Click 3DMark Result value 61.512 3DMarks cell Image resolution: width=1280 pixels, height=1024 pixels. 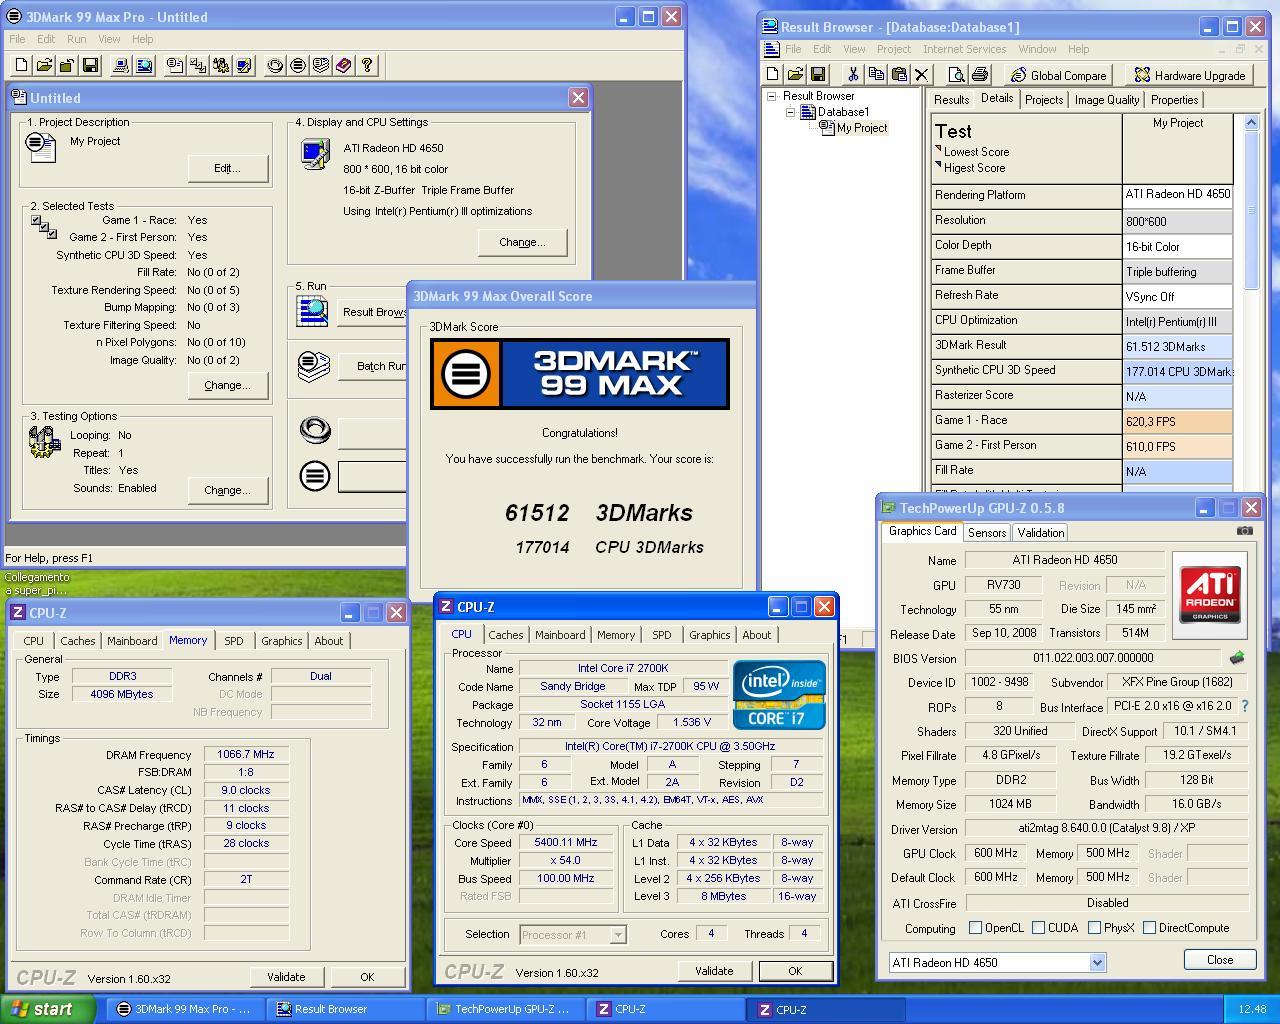point(1178,346)
